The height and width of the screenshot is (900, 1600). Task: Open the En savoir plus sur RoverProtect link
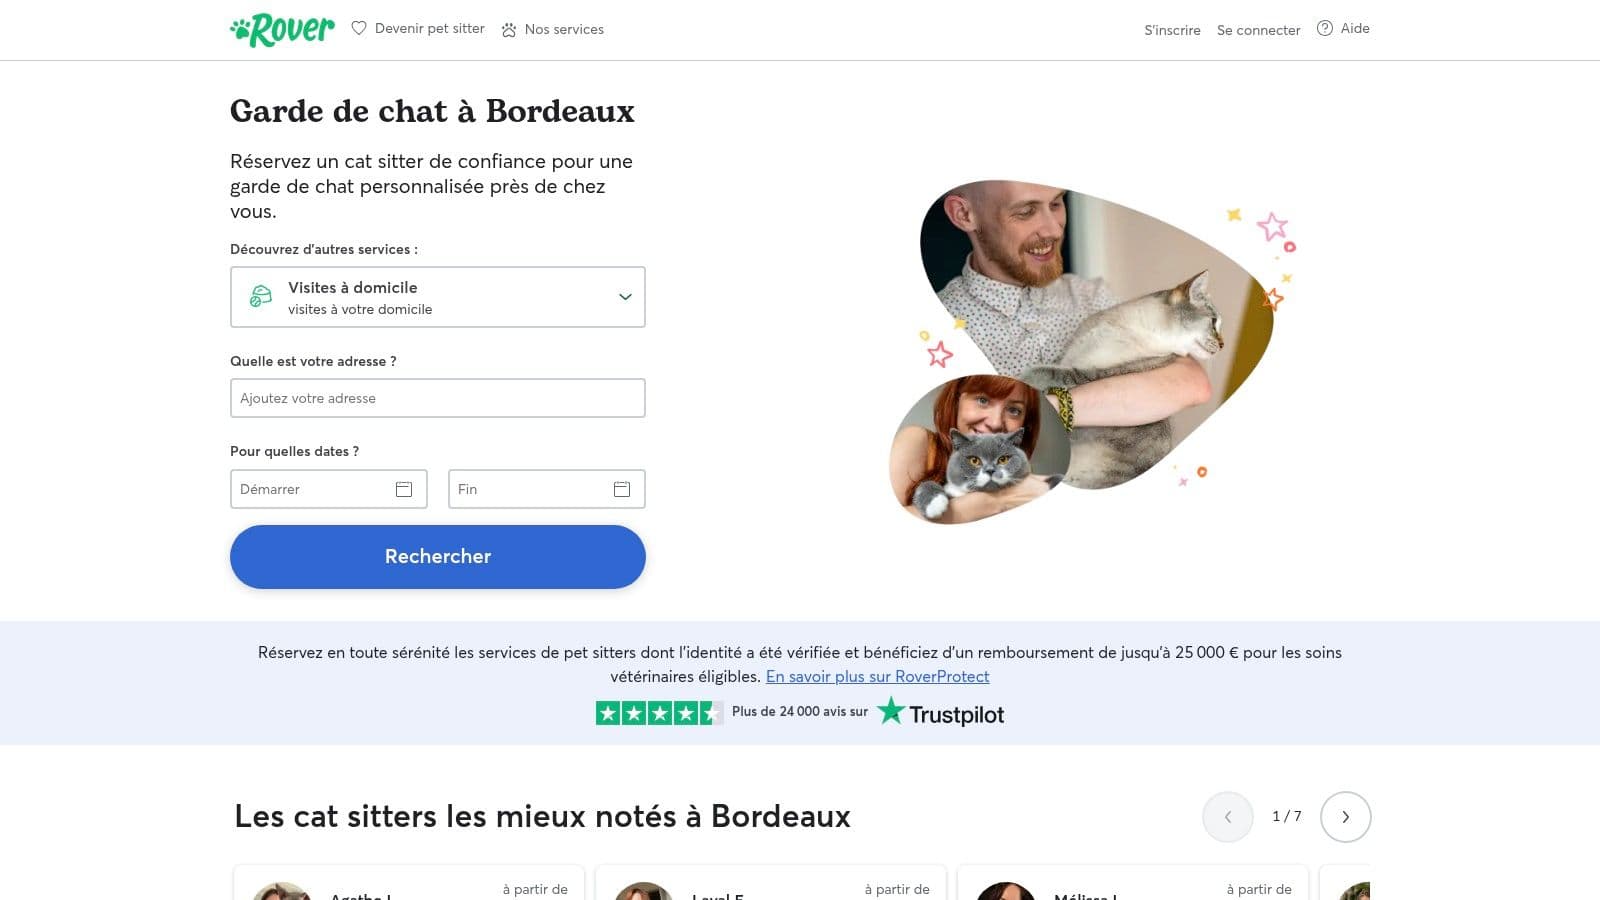[877, 676]
